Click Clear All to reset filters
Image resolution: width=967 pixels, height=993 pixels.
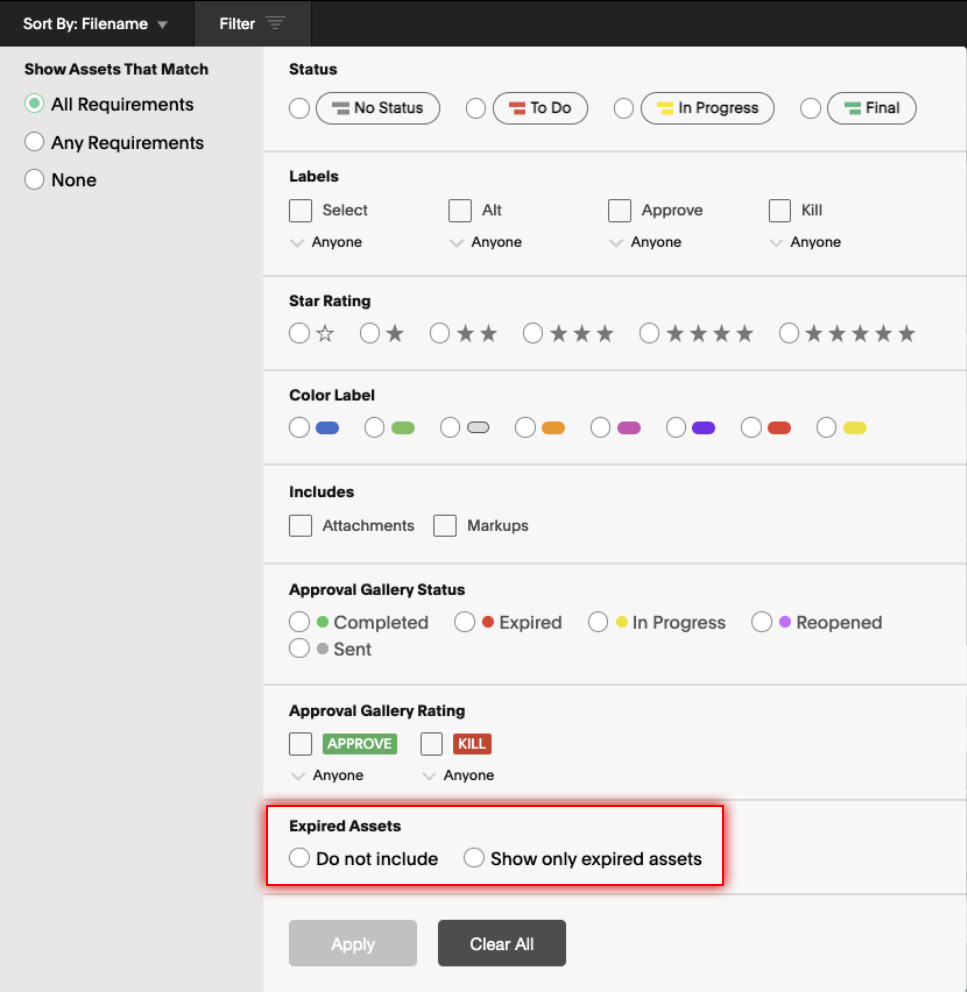[501, 942]
